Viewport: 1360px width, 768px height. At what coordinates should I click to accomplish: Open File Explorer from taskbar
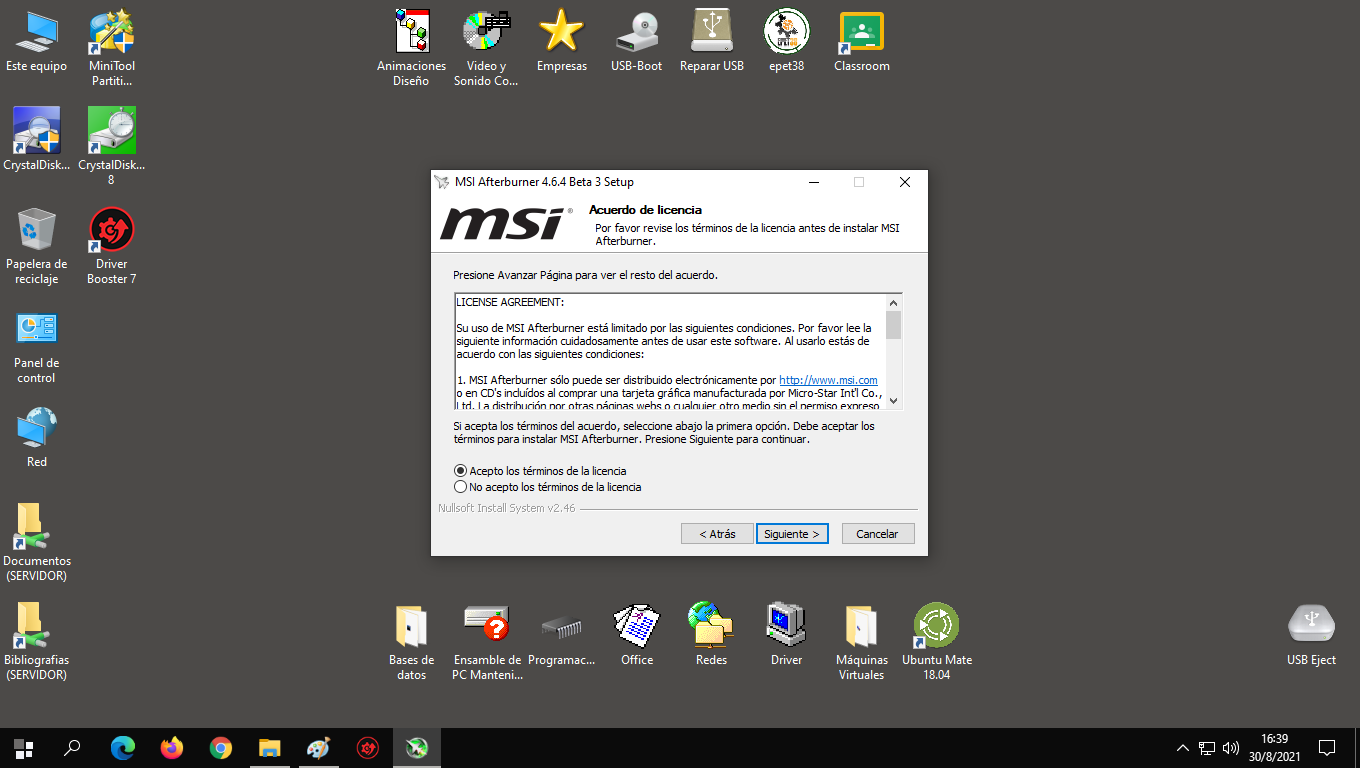(x=269, y=748)
